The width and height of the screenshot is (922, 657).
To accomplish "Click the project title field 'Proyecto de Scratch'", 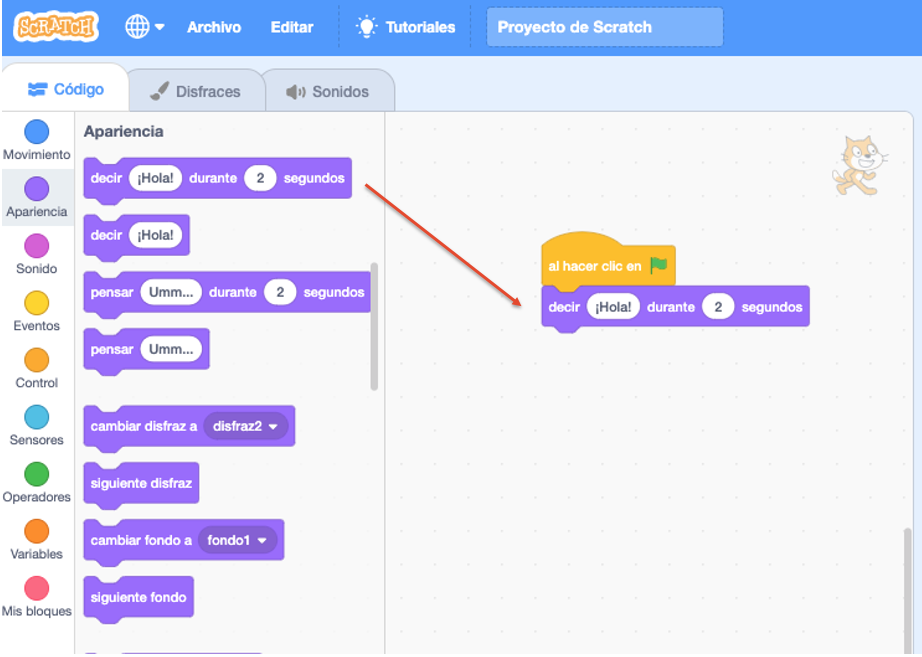I will pyautogui.click(x=604, y=27).
